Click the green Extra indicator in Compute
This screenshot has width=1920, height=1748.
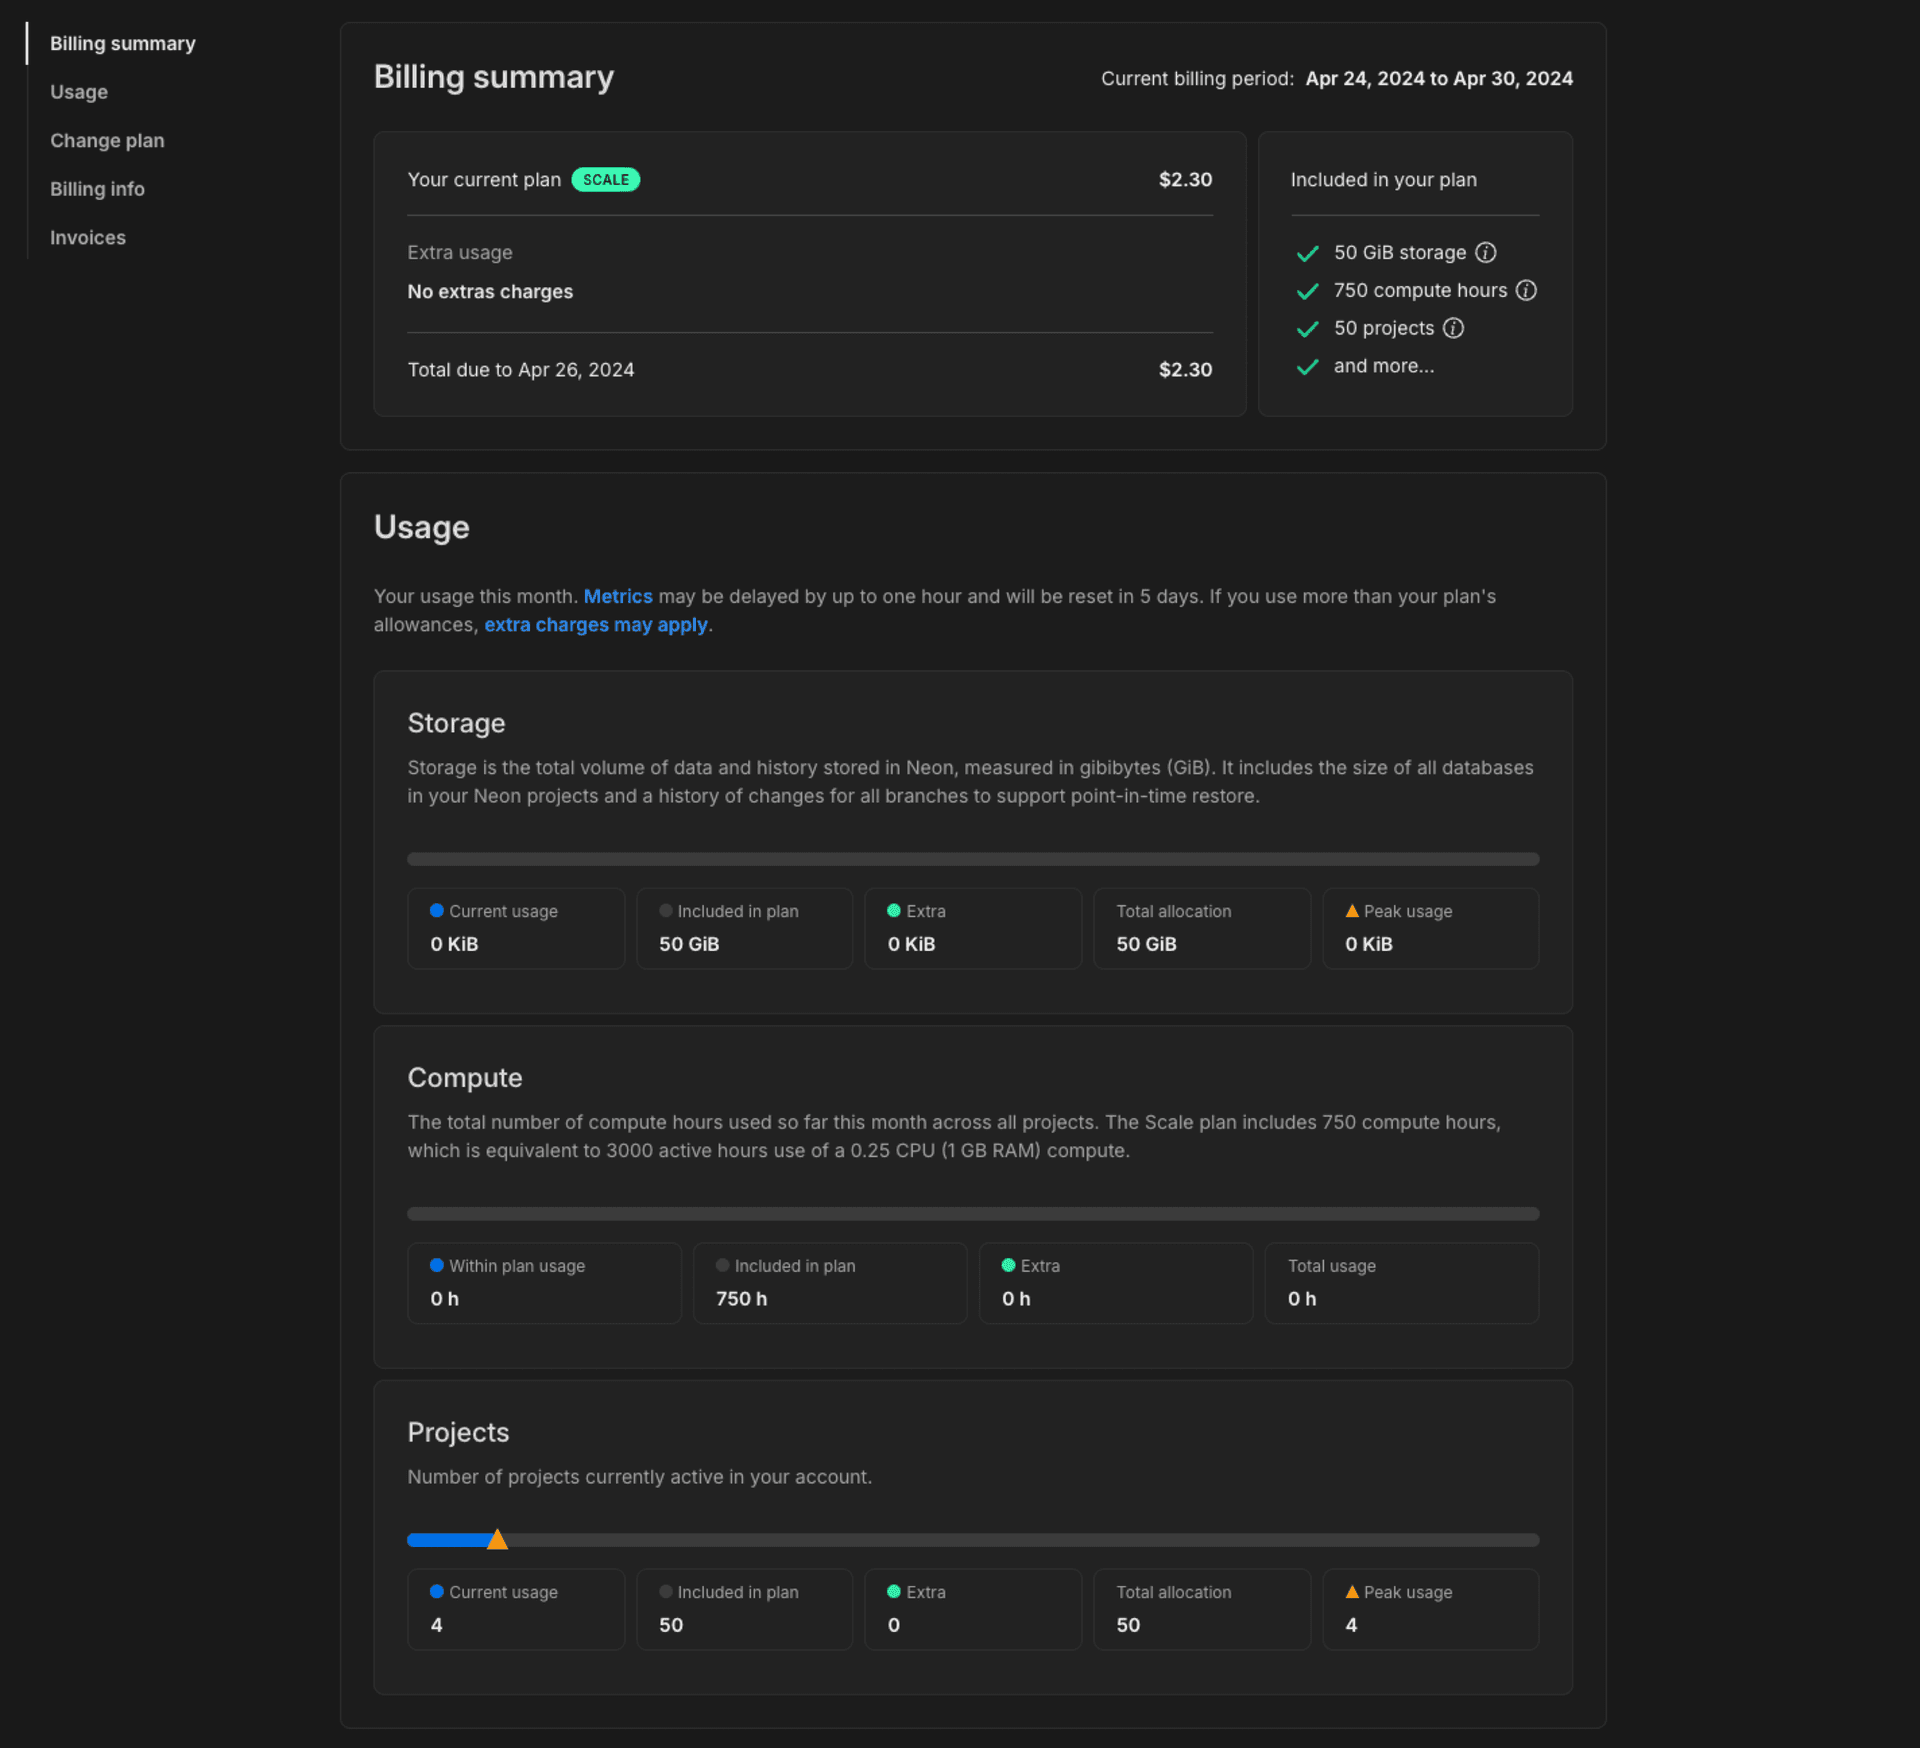pos(1008,1265)
